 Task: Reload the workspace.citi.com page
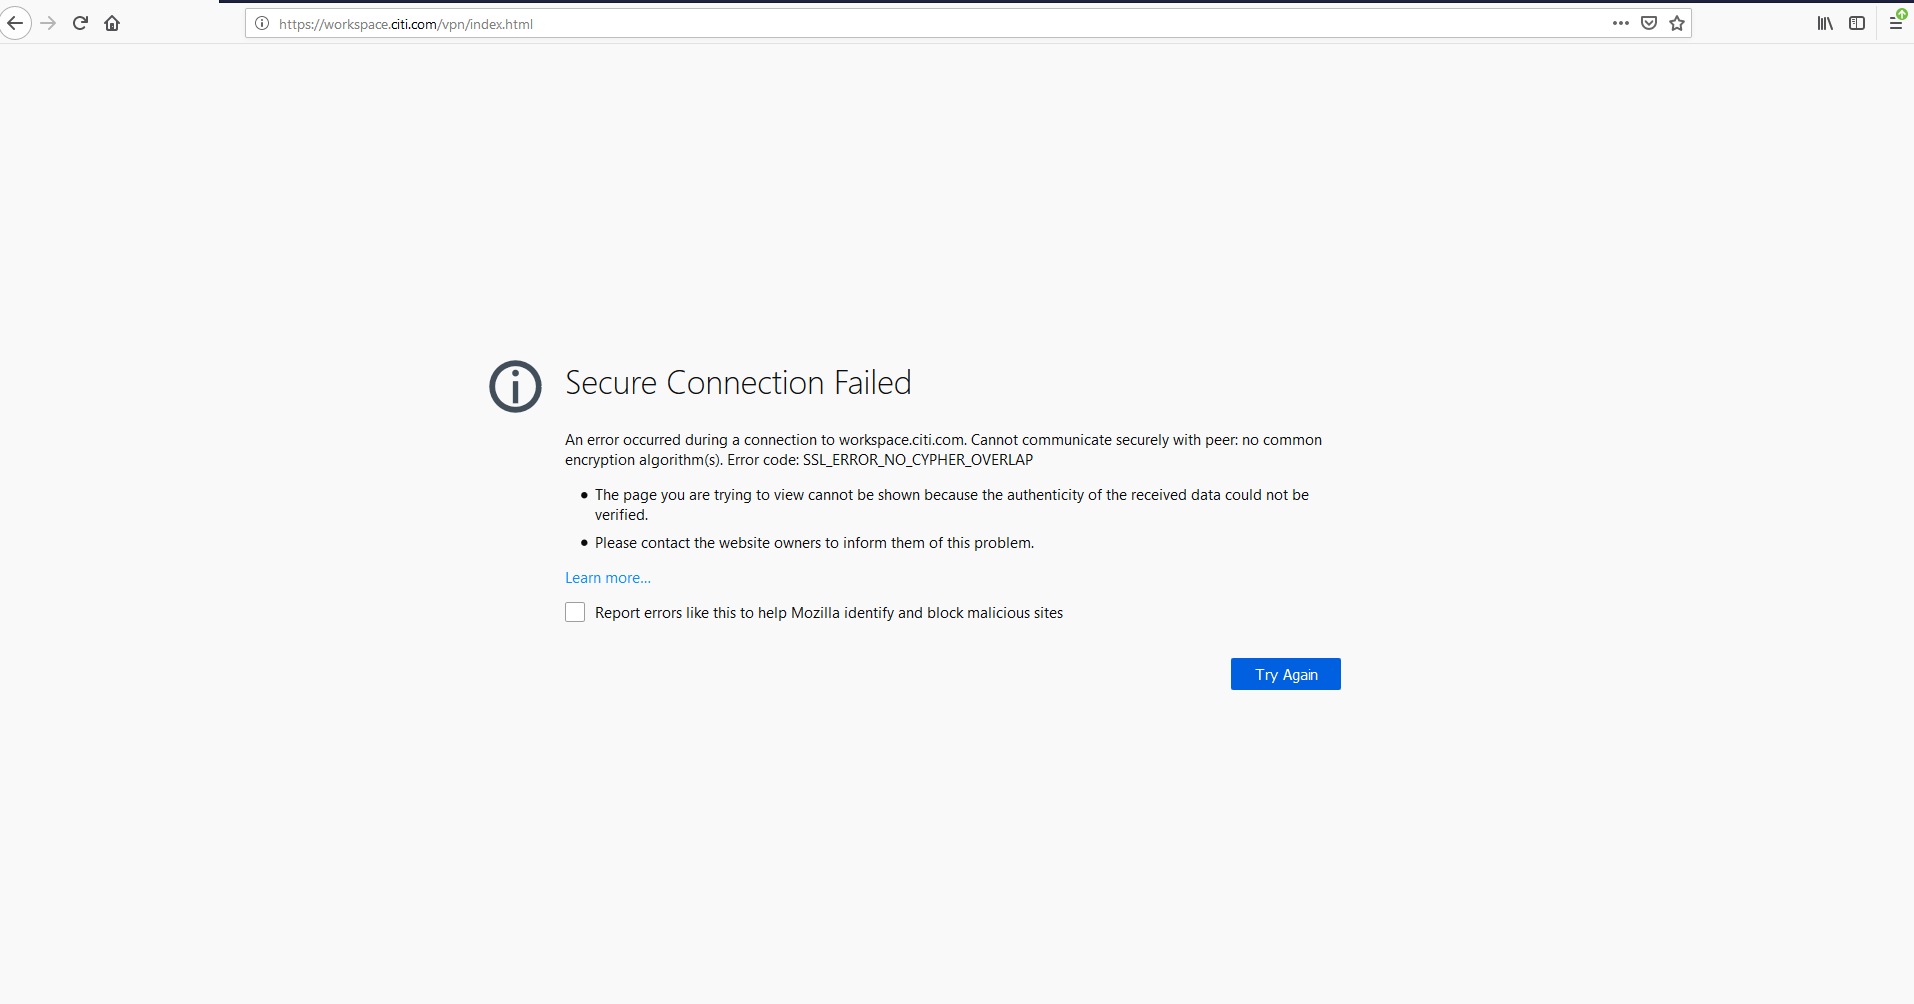pyautogui.click(x=80, y=23)
